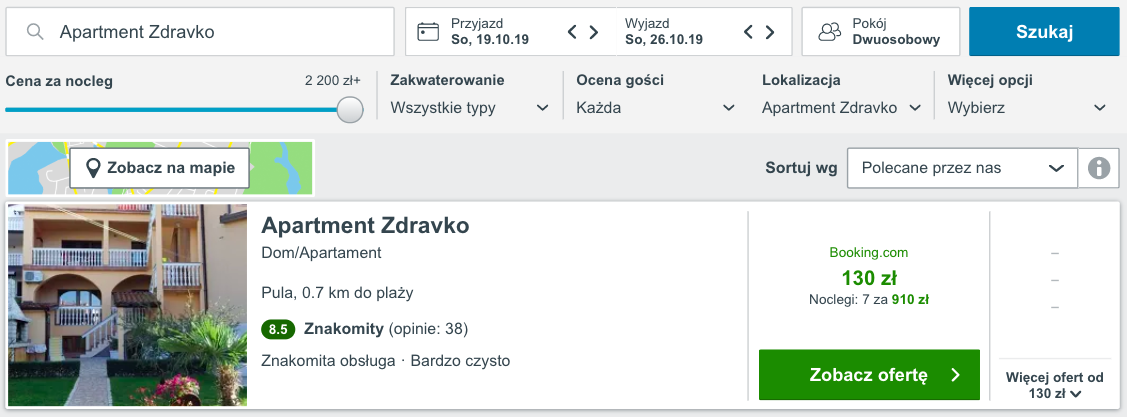Image resolution: width=1127 pixels, height=417 pixels.
Task: Go to previous check-out date
Action: pyautogui.click(x=749, y=32)
